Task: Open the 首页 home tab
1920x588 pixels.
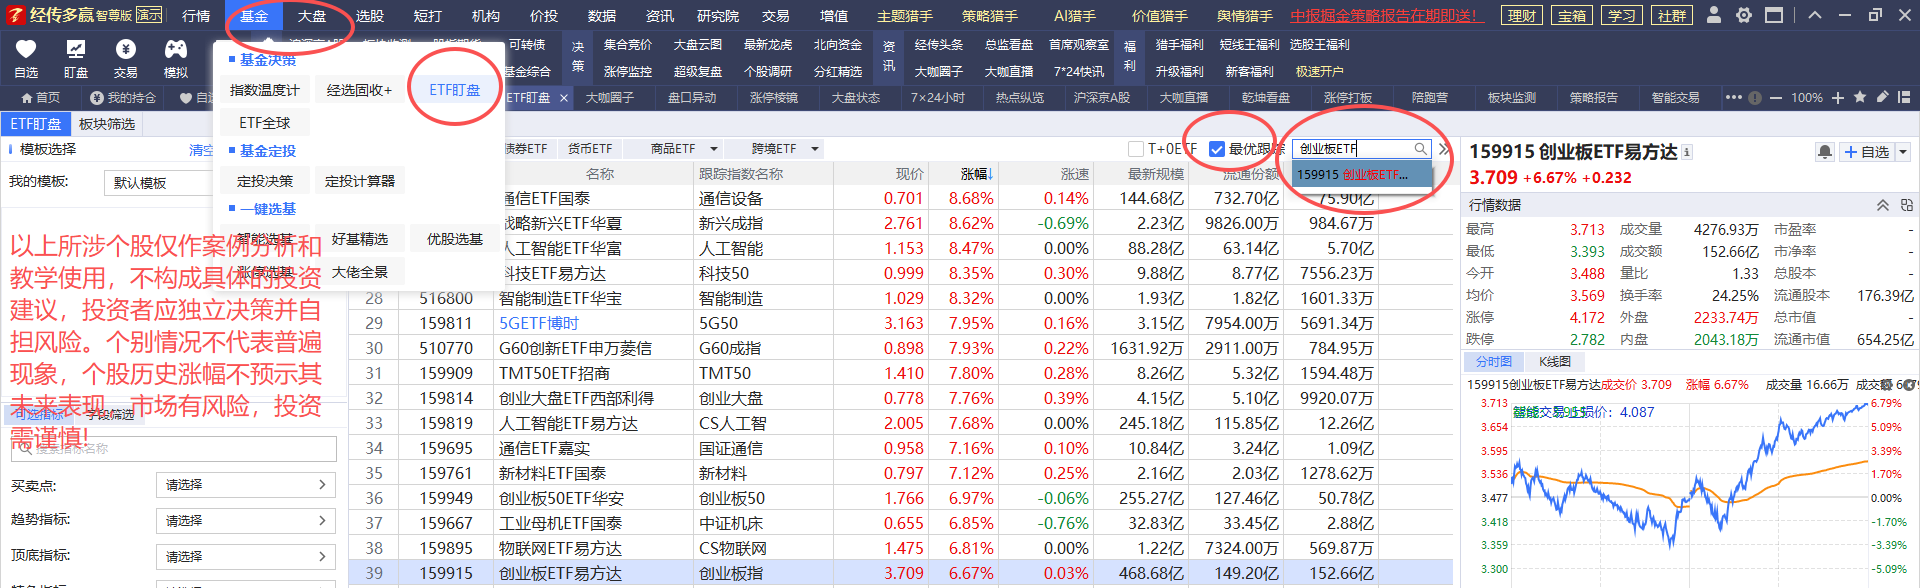Action: click(x=41, y=98)
